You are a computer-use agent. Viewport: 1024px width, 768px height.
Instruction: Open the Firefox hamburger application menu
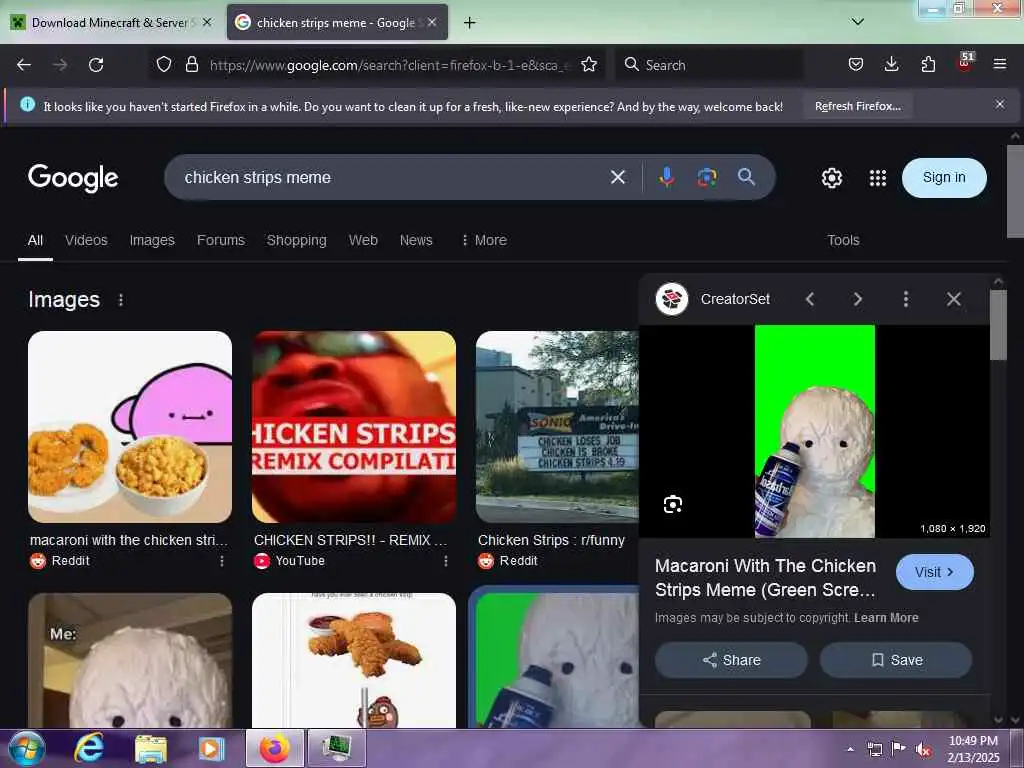coord(1000,64)
